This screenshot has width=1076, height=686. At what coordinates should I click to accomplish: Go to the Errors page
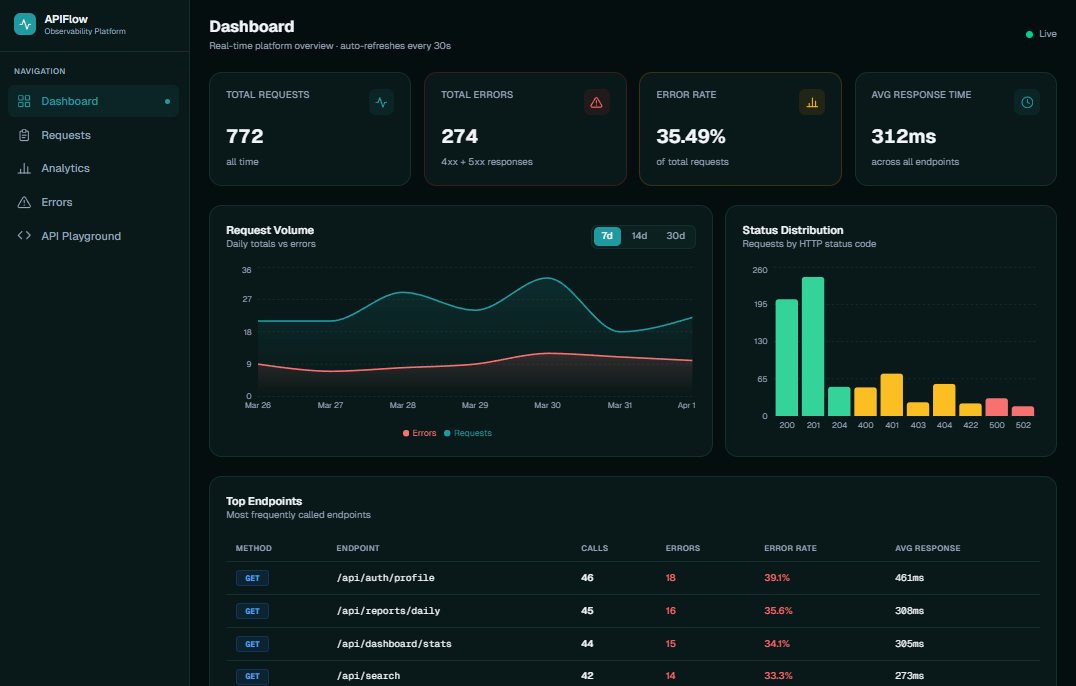click(93, 202)
